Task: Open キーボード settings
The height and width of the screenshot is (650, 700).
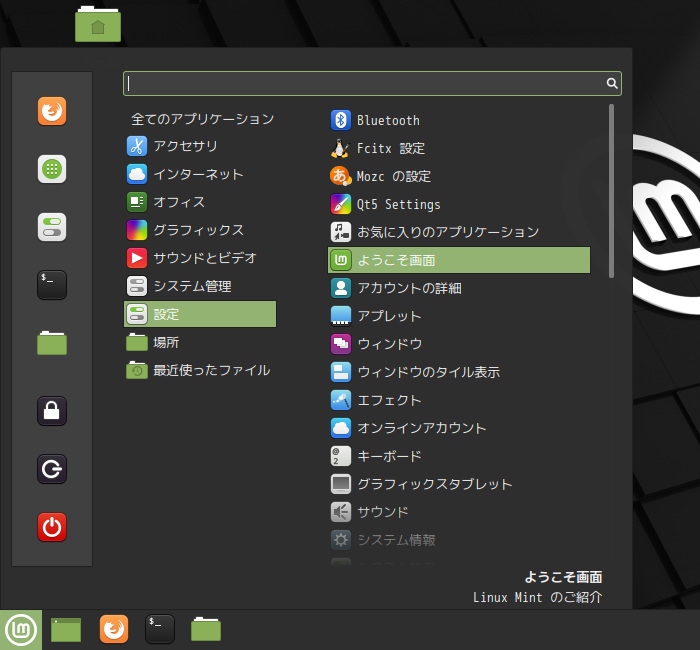Action: click(459, 456)
